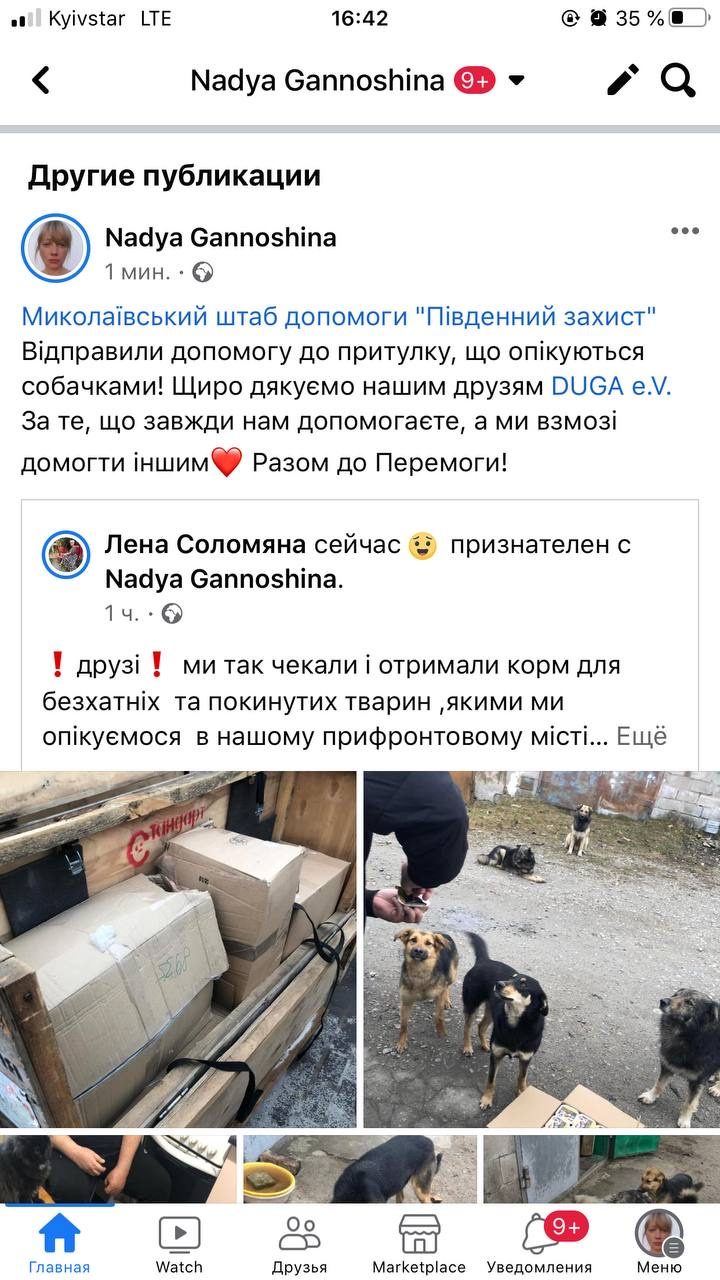Expand post text with Ещё
Screen dimensions: 720x1280
641,737
